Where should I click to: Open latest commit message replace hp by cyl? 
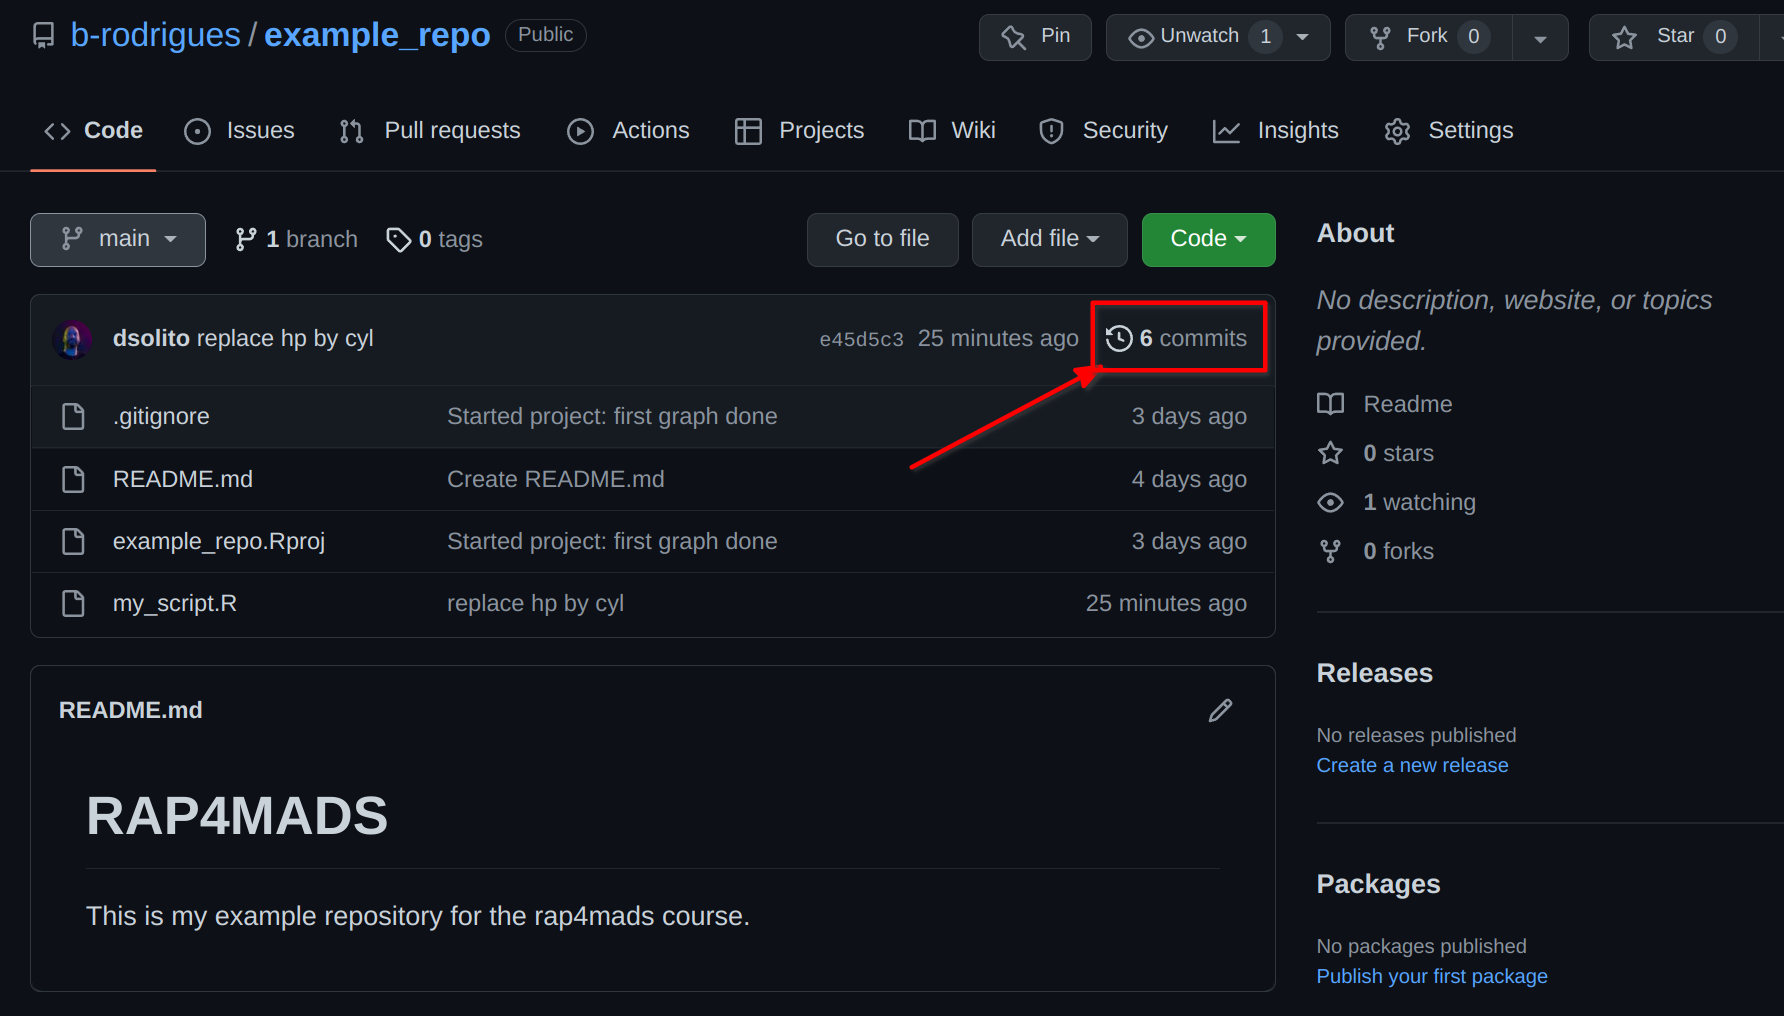[x=285, y=338]
